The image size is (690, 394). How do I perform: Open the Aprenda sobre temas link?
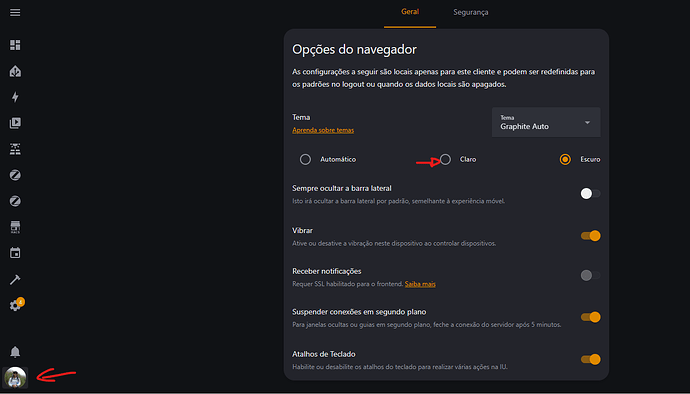323,130
